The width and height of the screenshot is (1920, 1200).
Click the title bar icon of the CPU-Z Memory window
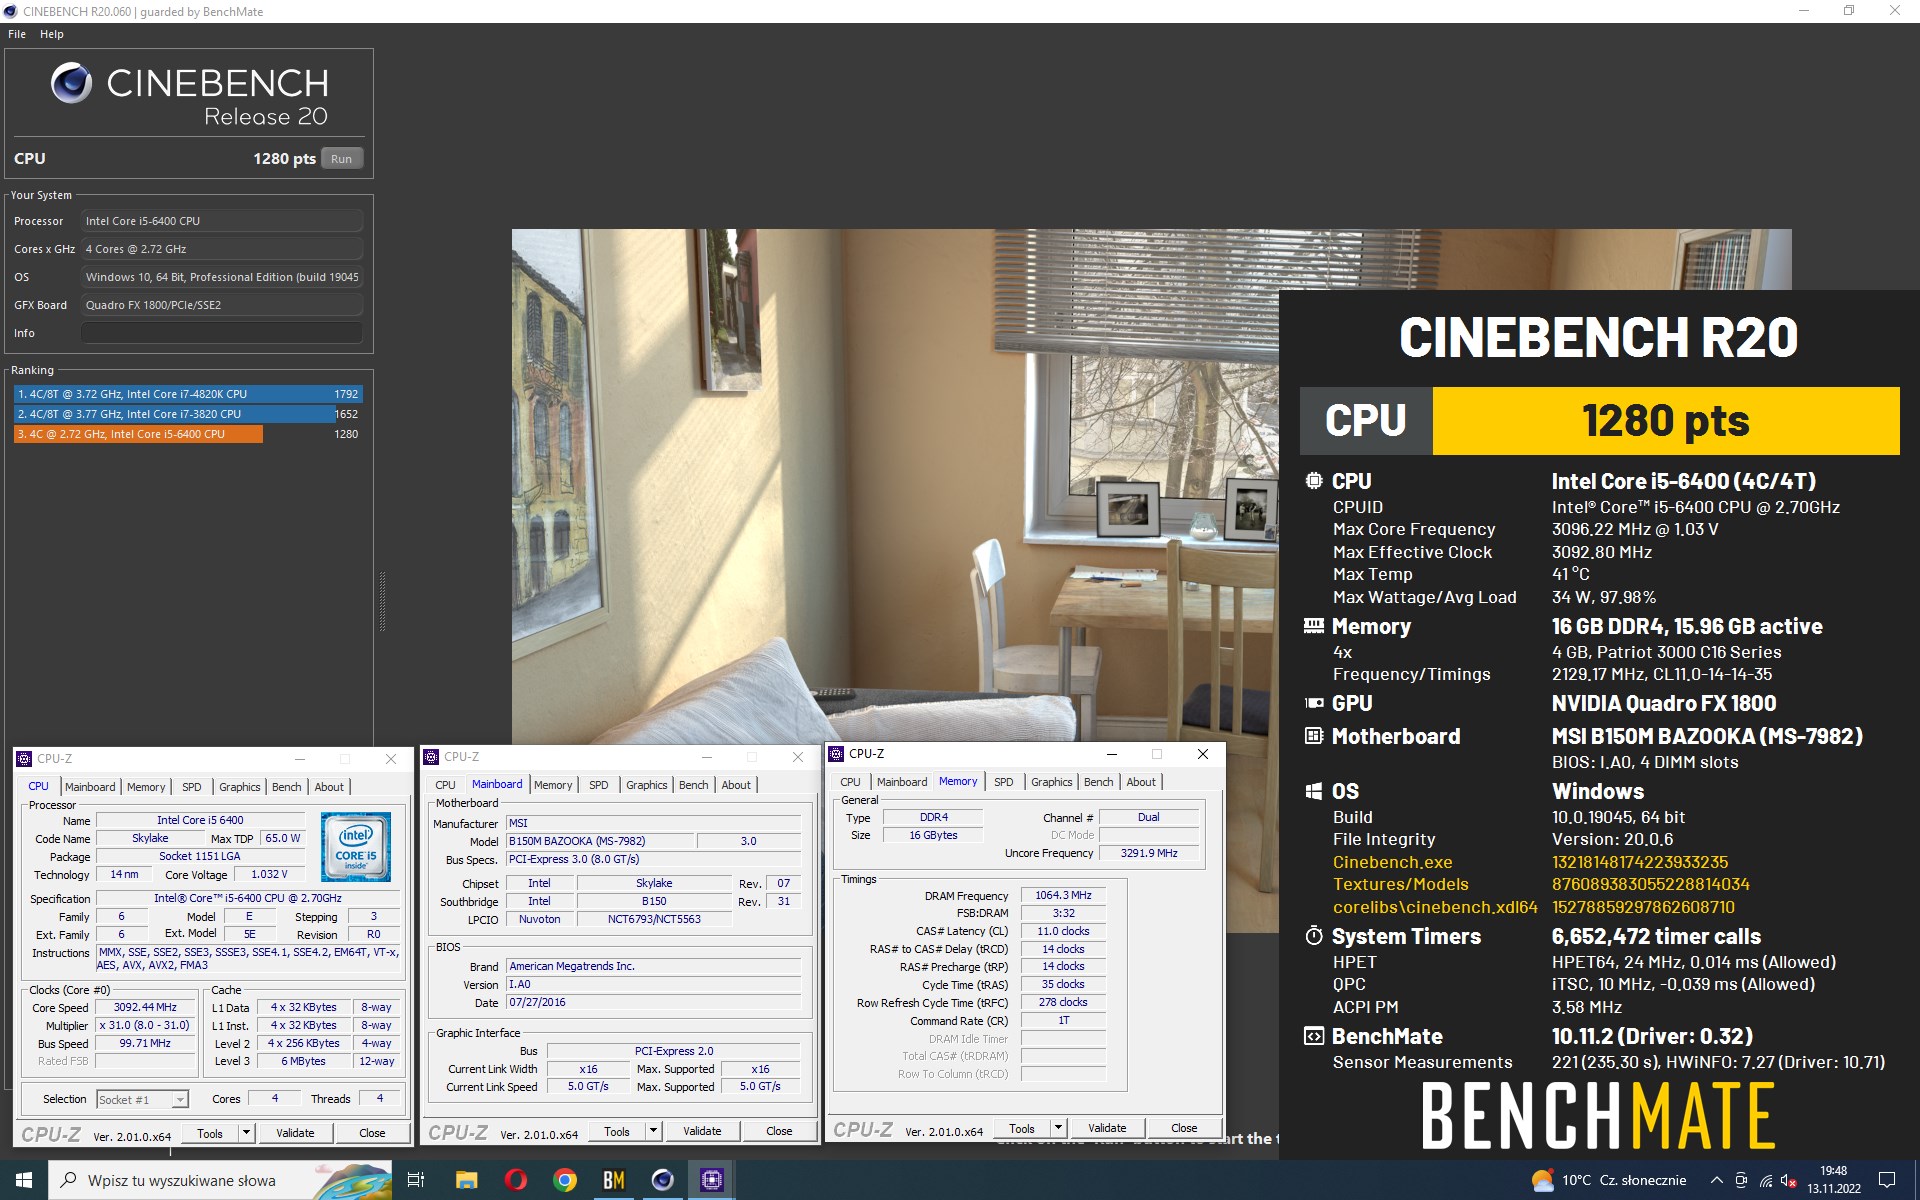click(x=837, y=754)
